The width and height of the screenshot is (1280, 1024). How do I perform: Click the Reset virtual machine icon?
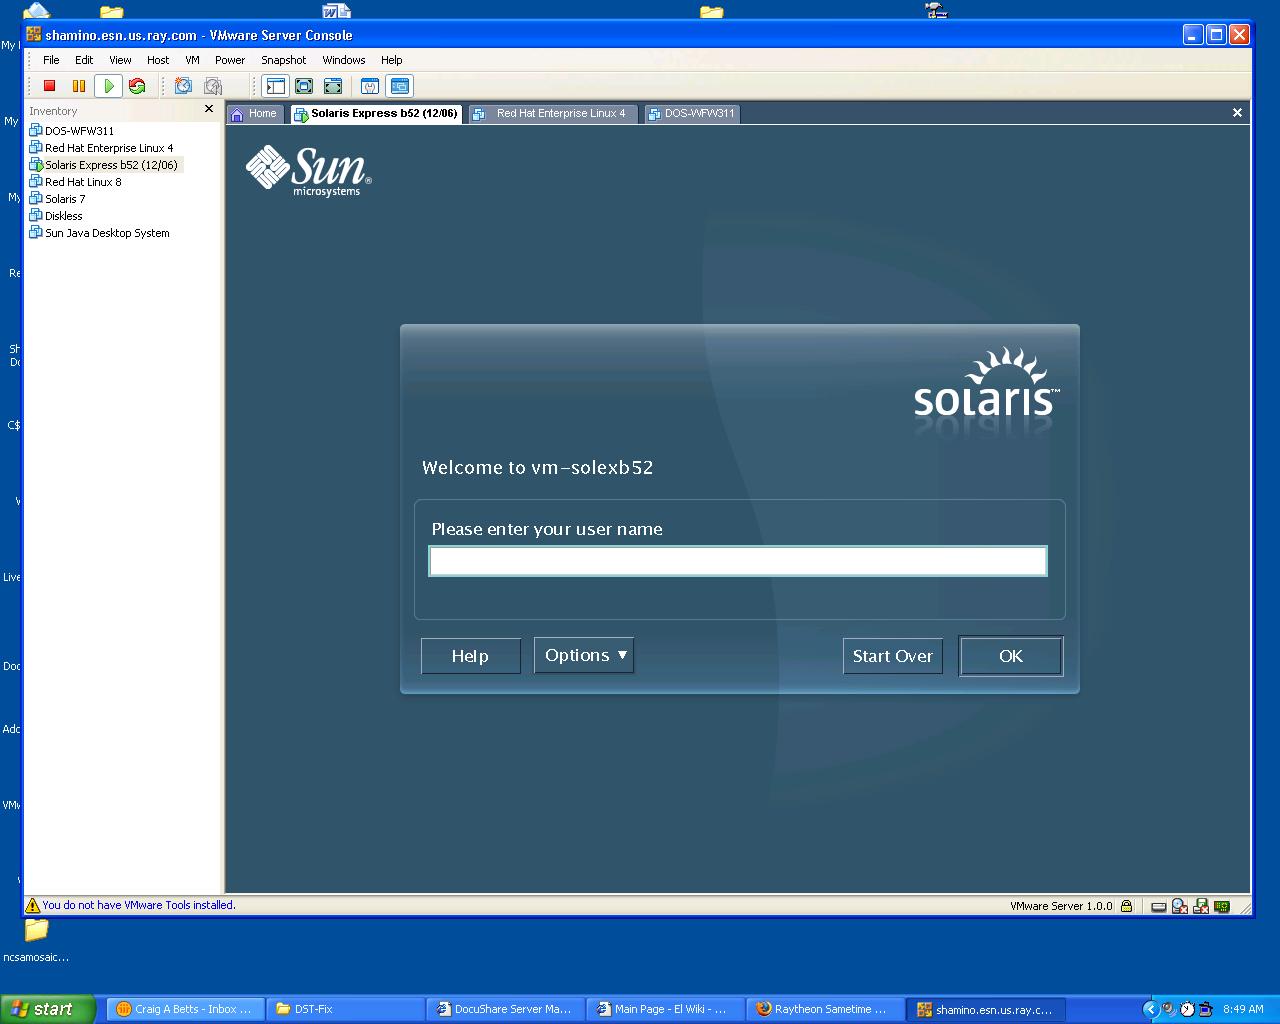(137, 86)
